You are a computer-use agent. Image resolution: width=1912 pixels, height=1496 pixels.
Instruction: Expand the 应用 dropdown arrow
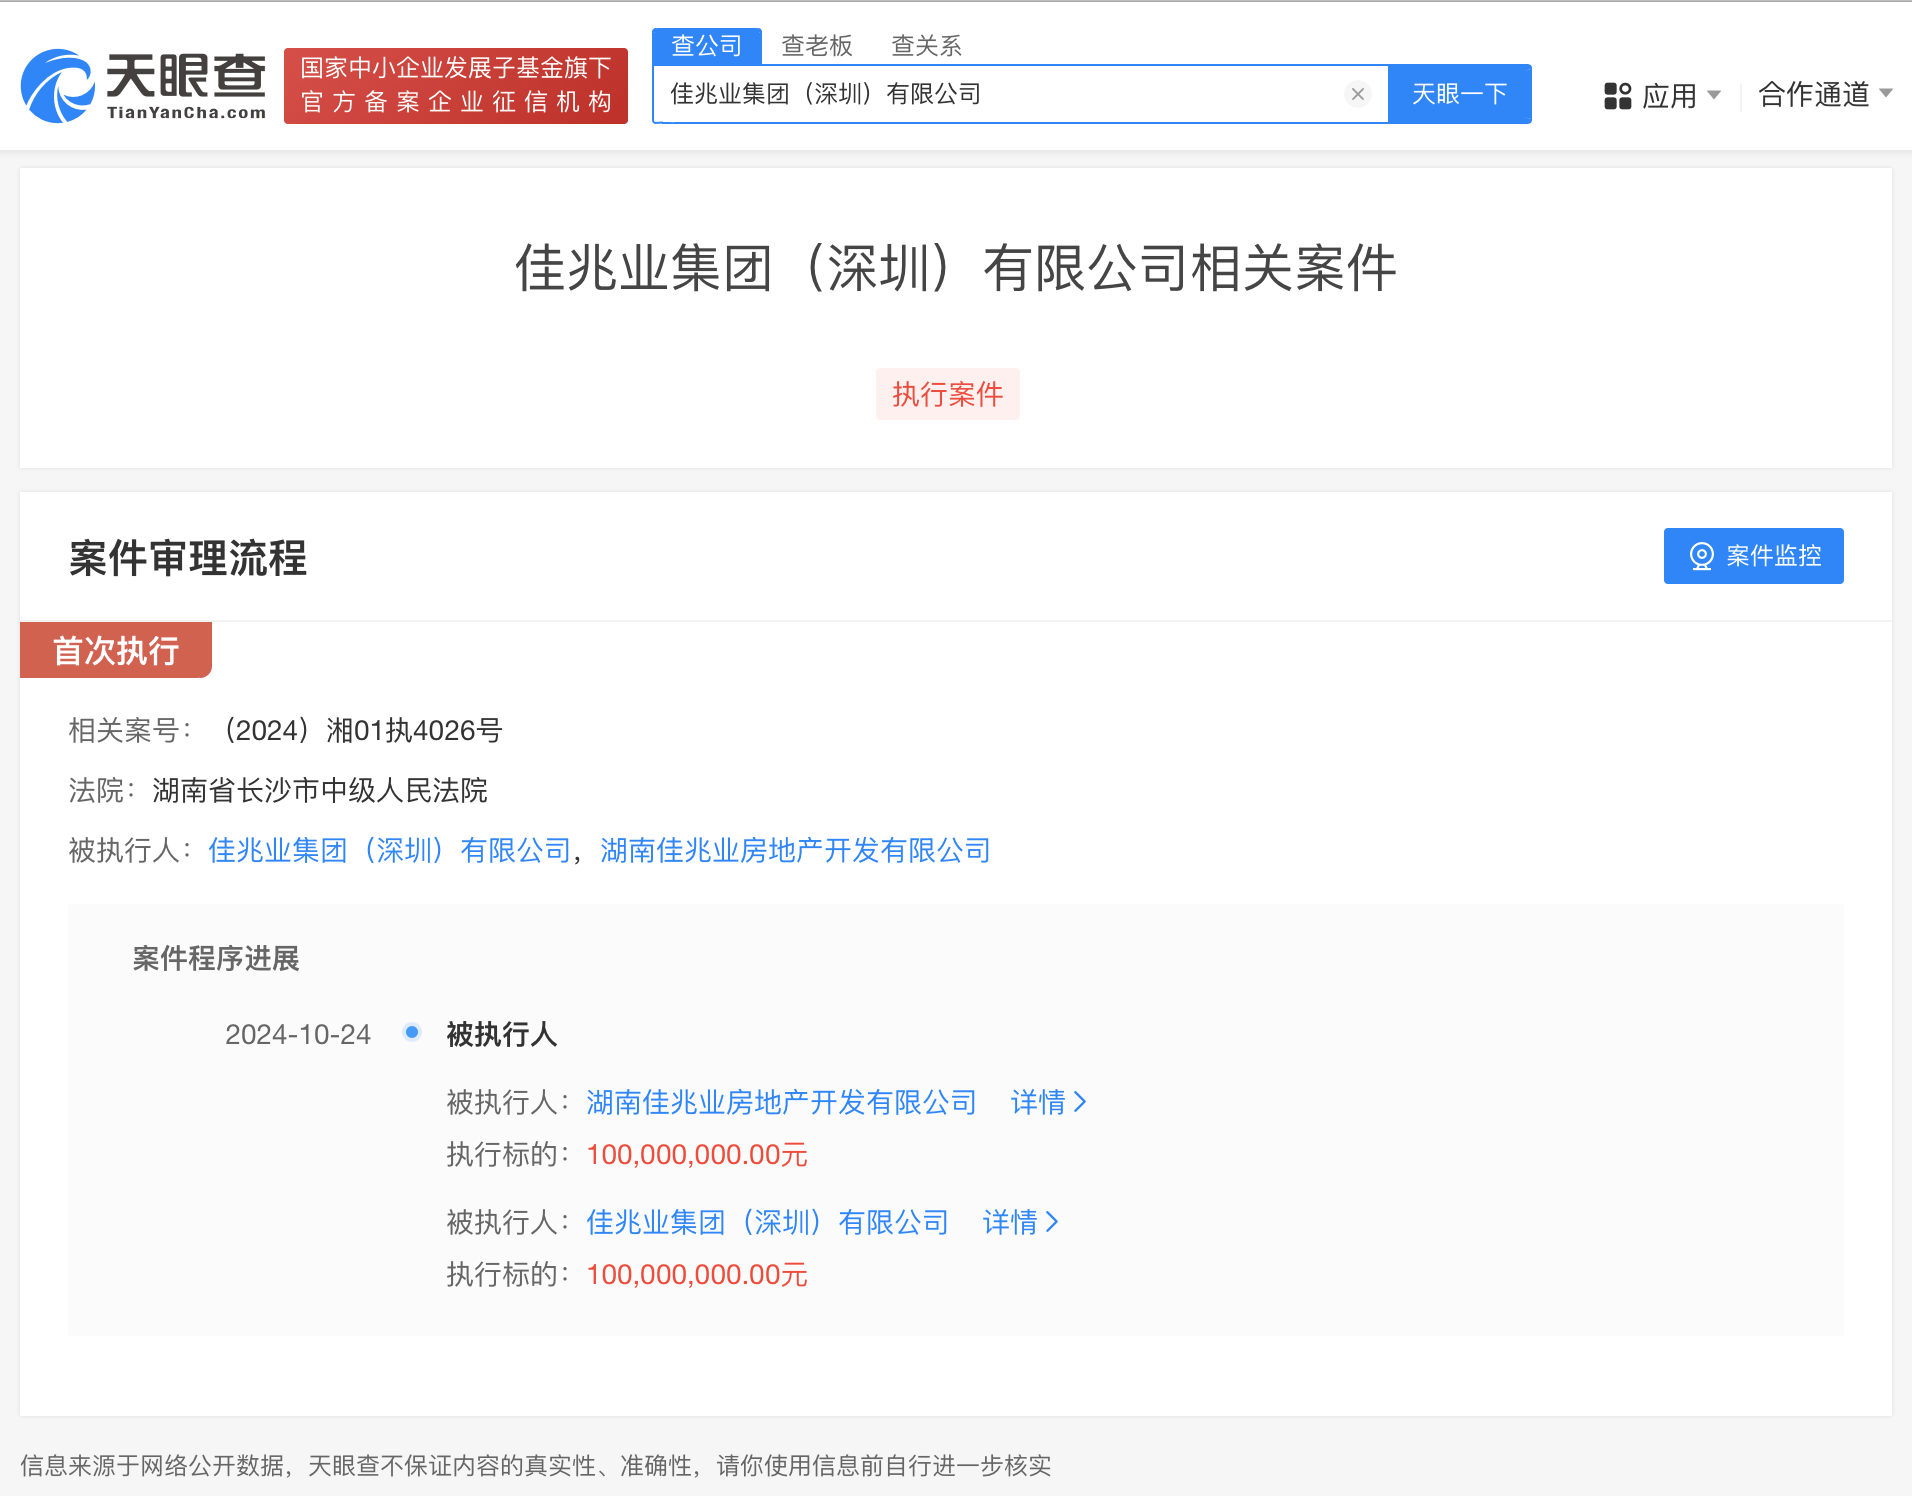(1714, 95)
